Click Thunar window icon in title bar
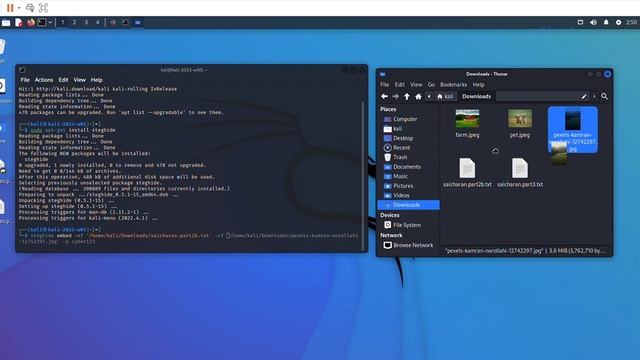This screenshot has width=640, height=360. 382,74
